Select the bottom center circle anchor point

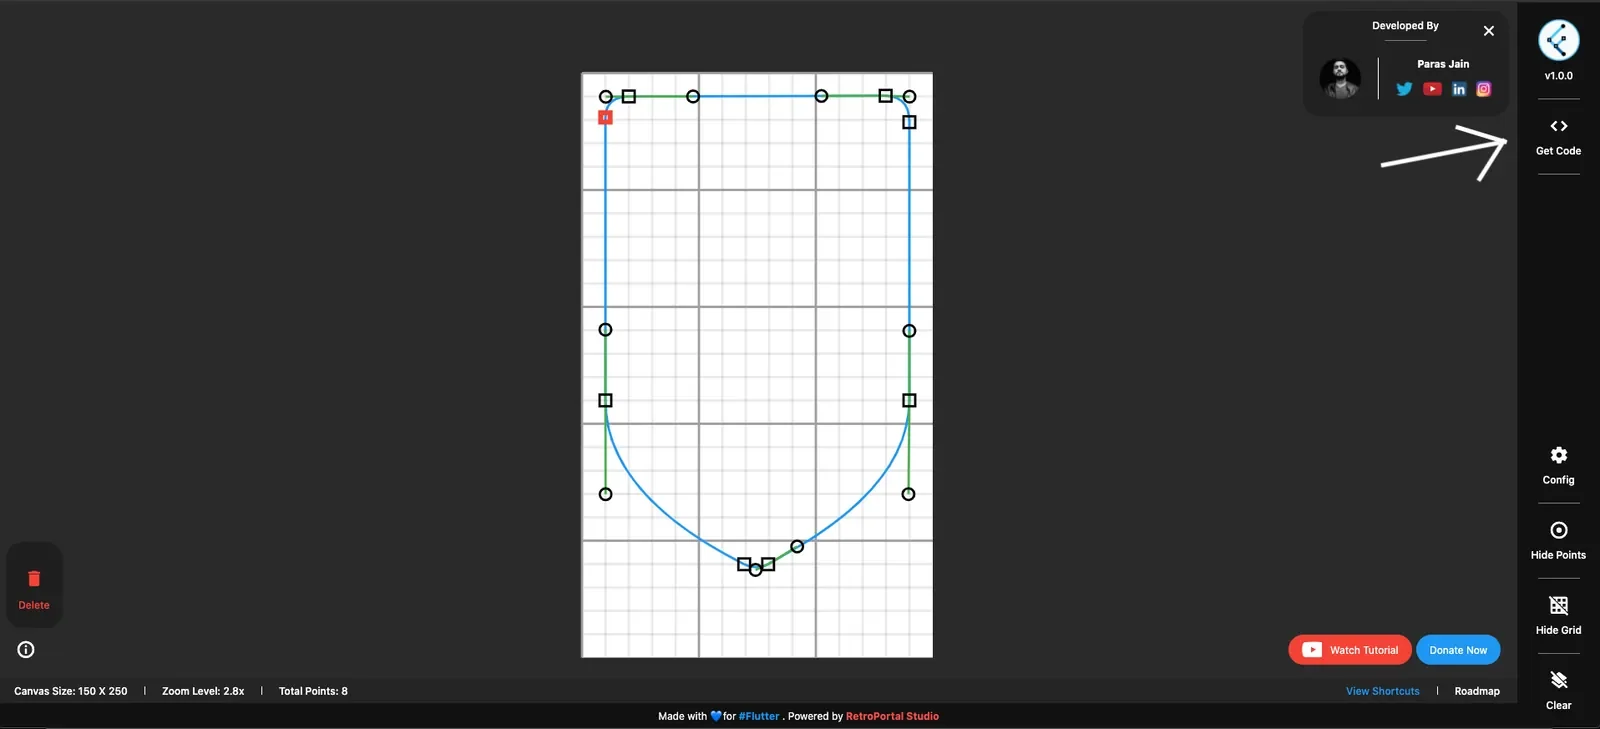pyautogui.click(x=755, y=570)
